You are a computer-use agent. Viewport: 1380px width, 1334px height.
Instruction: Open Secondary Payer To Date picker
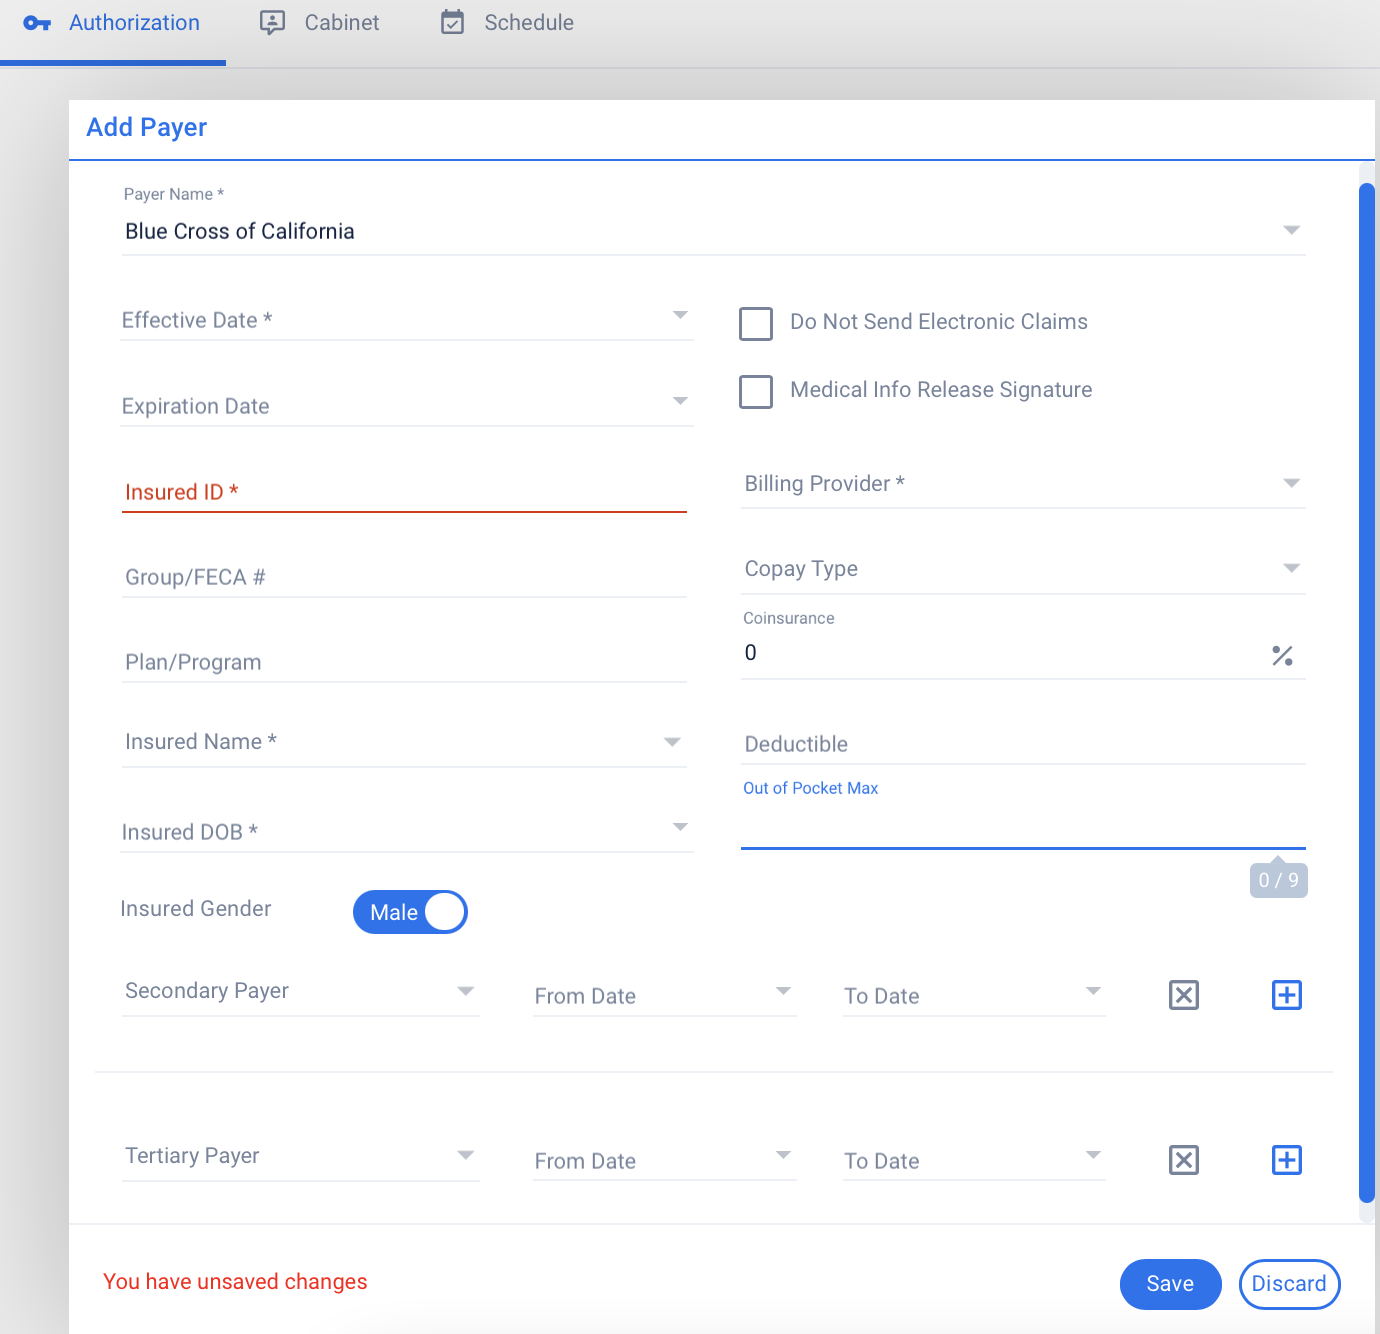974,995
